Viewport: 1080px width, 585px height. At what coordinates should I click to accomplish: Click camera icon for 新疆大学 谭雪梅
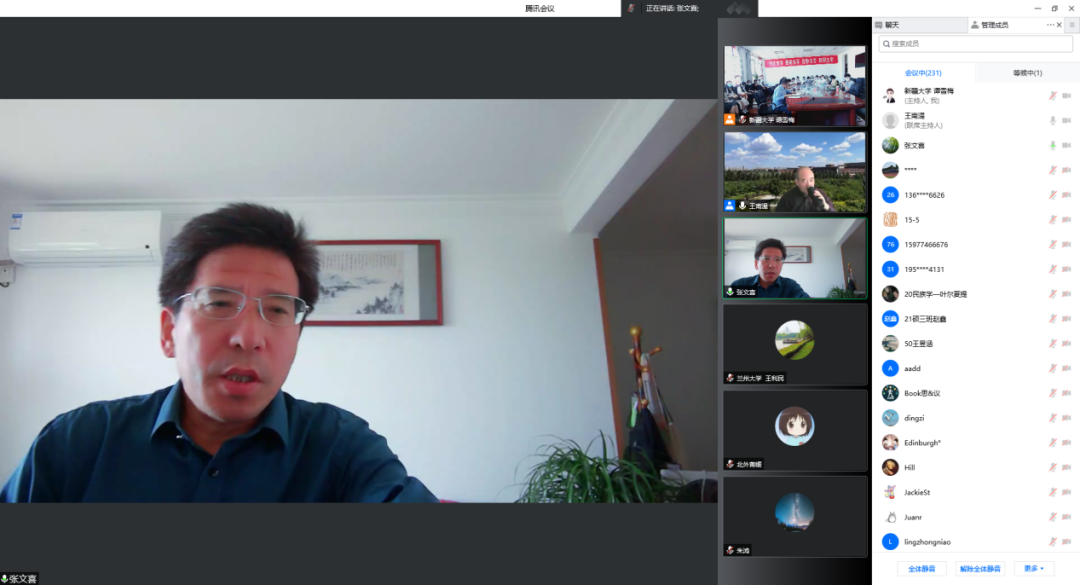click(x=1066, y=96)
